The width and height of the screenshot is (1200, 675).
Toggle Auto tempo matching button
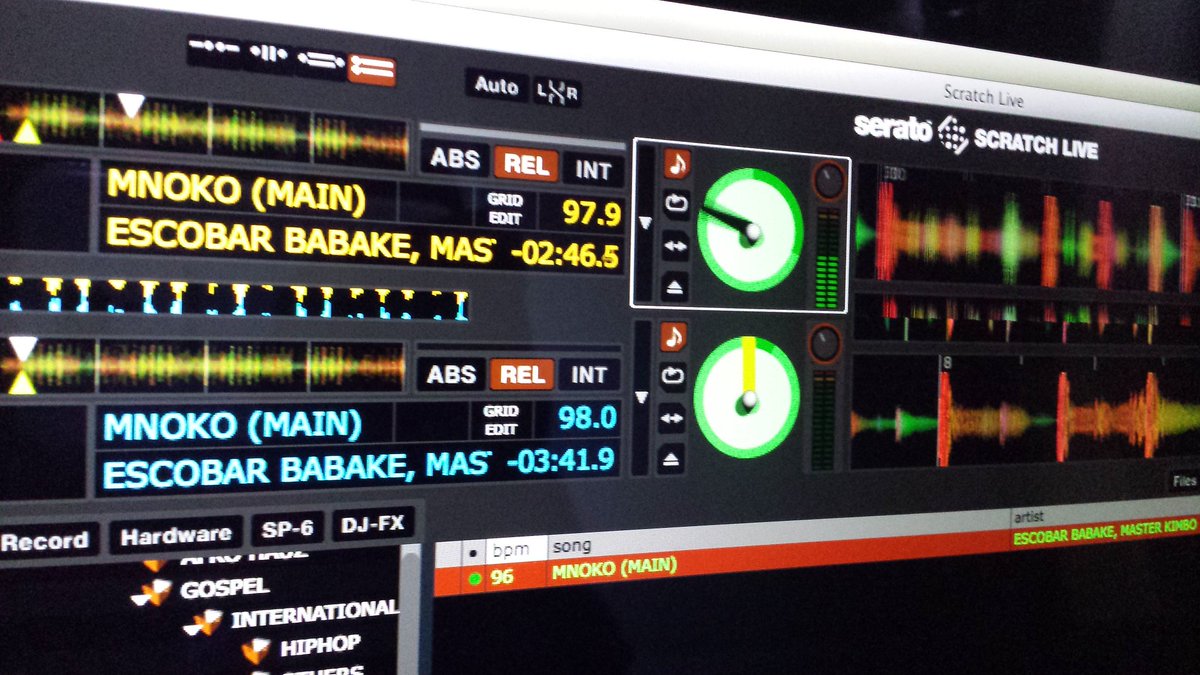point(496,86)
